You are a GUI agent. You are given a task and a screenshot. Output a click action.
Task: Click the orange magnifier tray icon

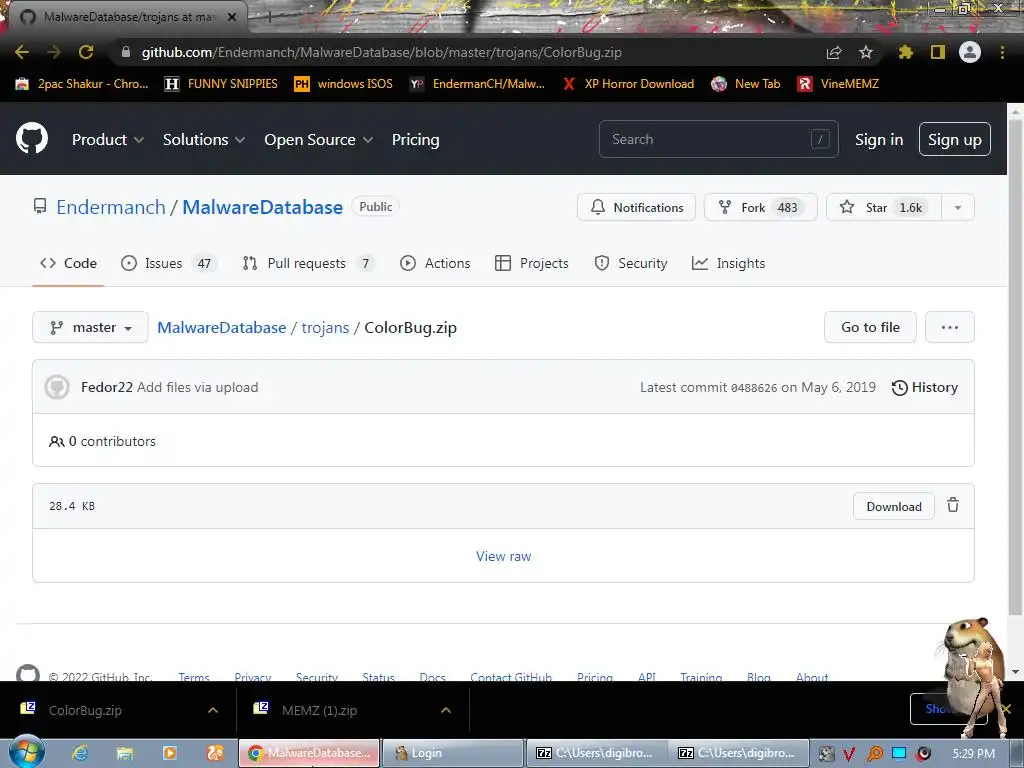[874, 754]
